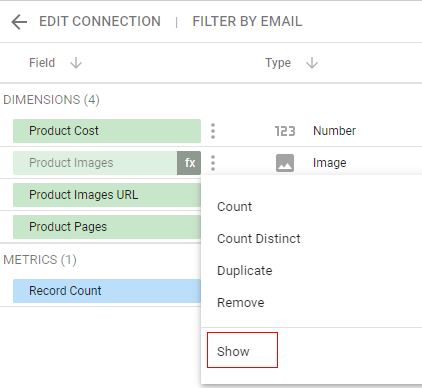Click the DIMENSIONS (4) section label
This screenshot has height=388, width=422.
[51, 100]
